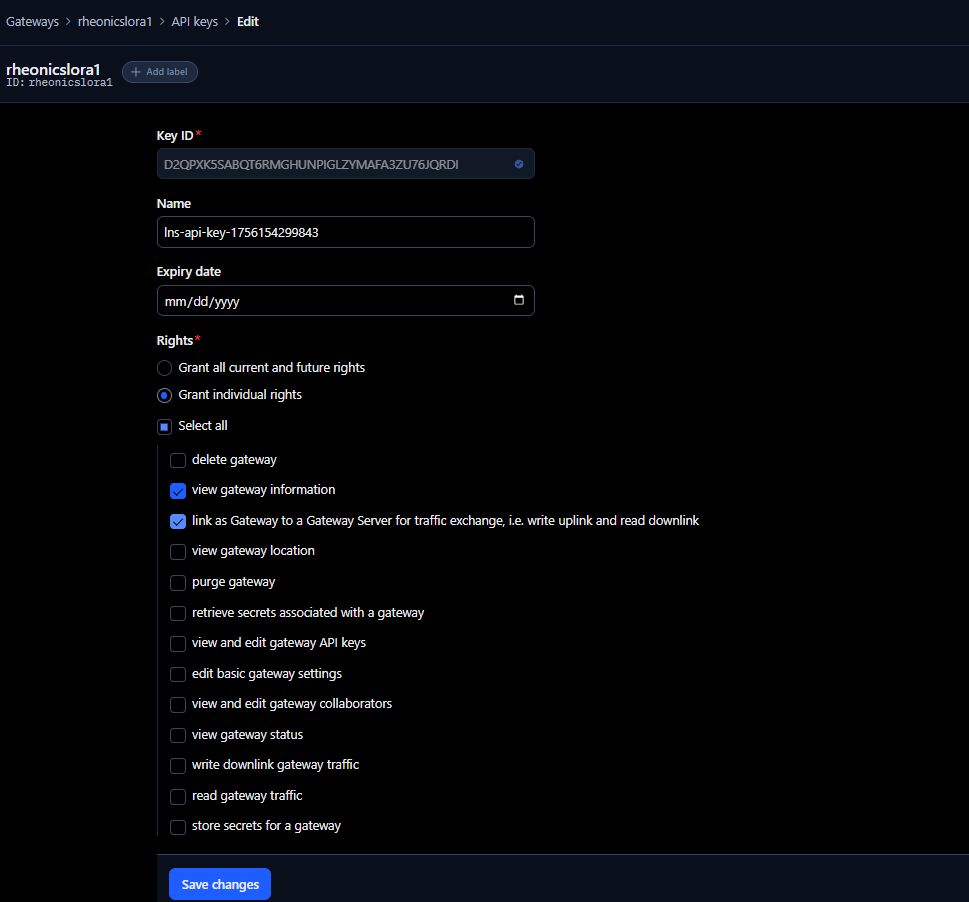The height and width of the screenshot is (902, 969).
Task: Open the calendar picker icon in Expiry date
Action: (x=518, y=300)
